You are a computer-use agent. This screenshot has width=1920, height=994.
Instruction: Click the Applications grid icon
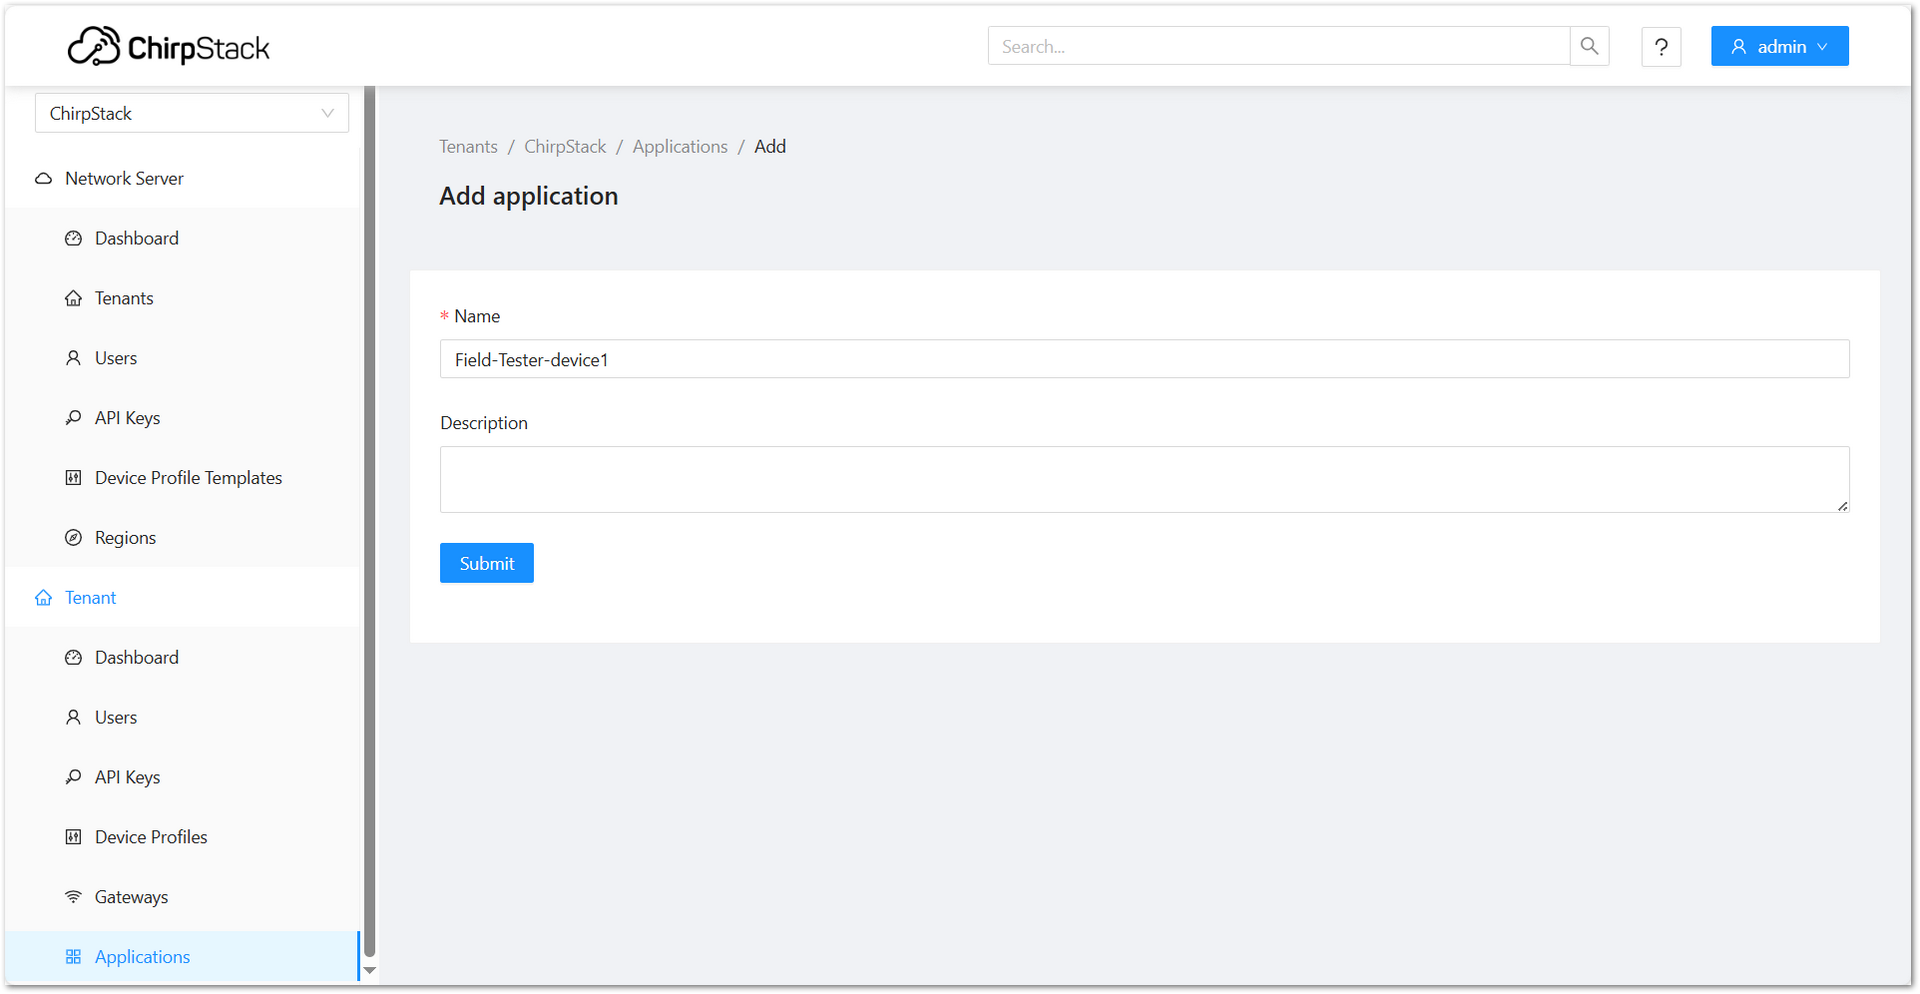point(73,956)
